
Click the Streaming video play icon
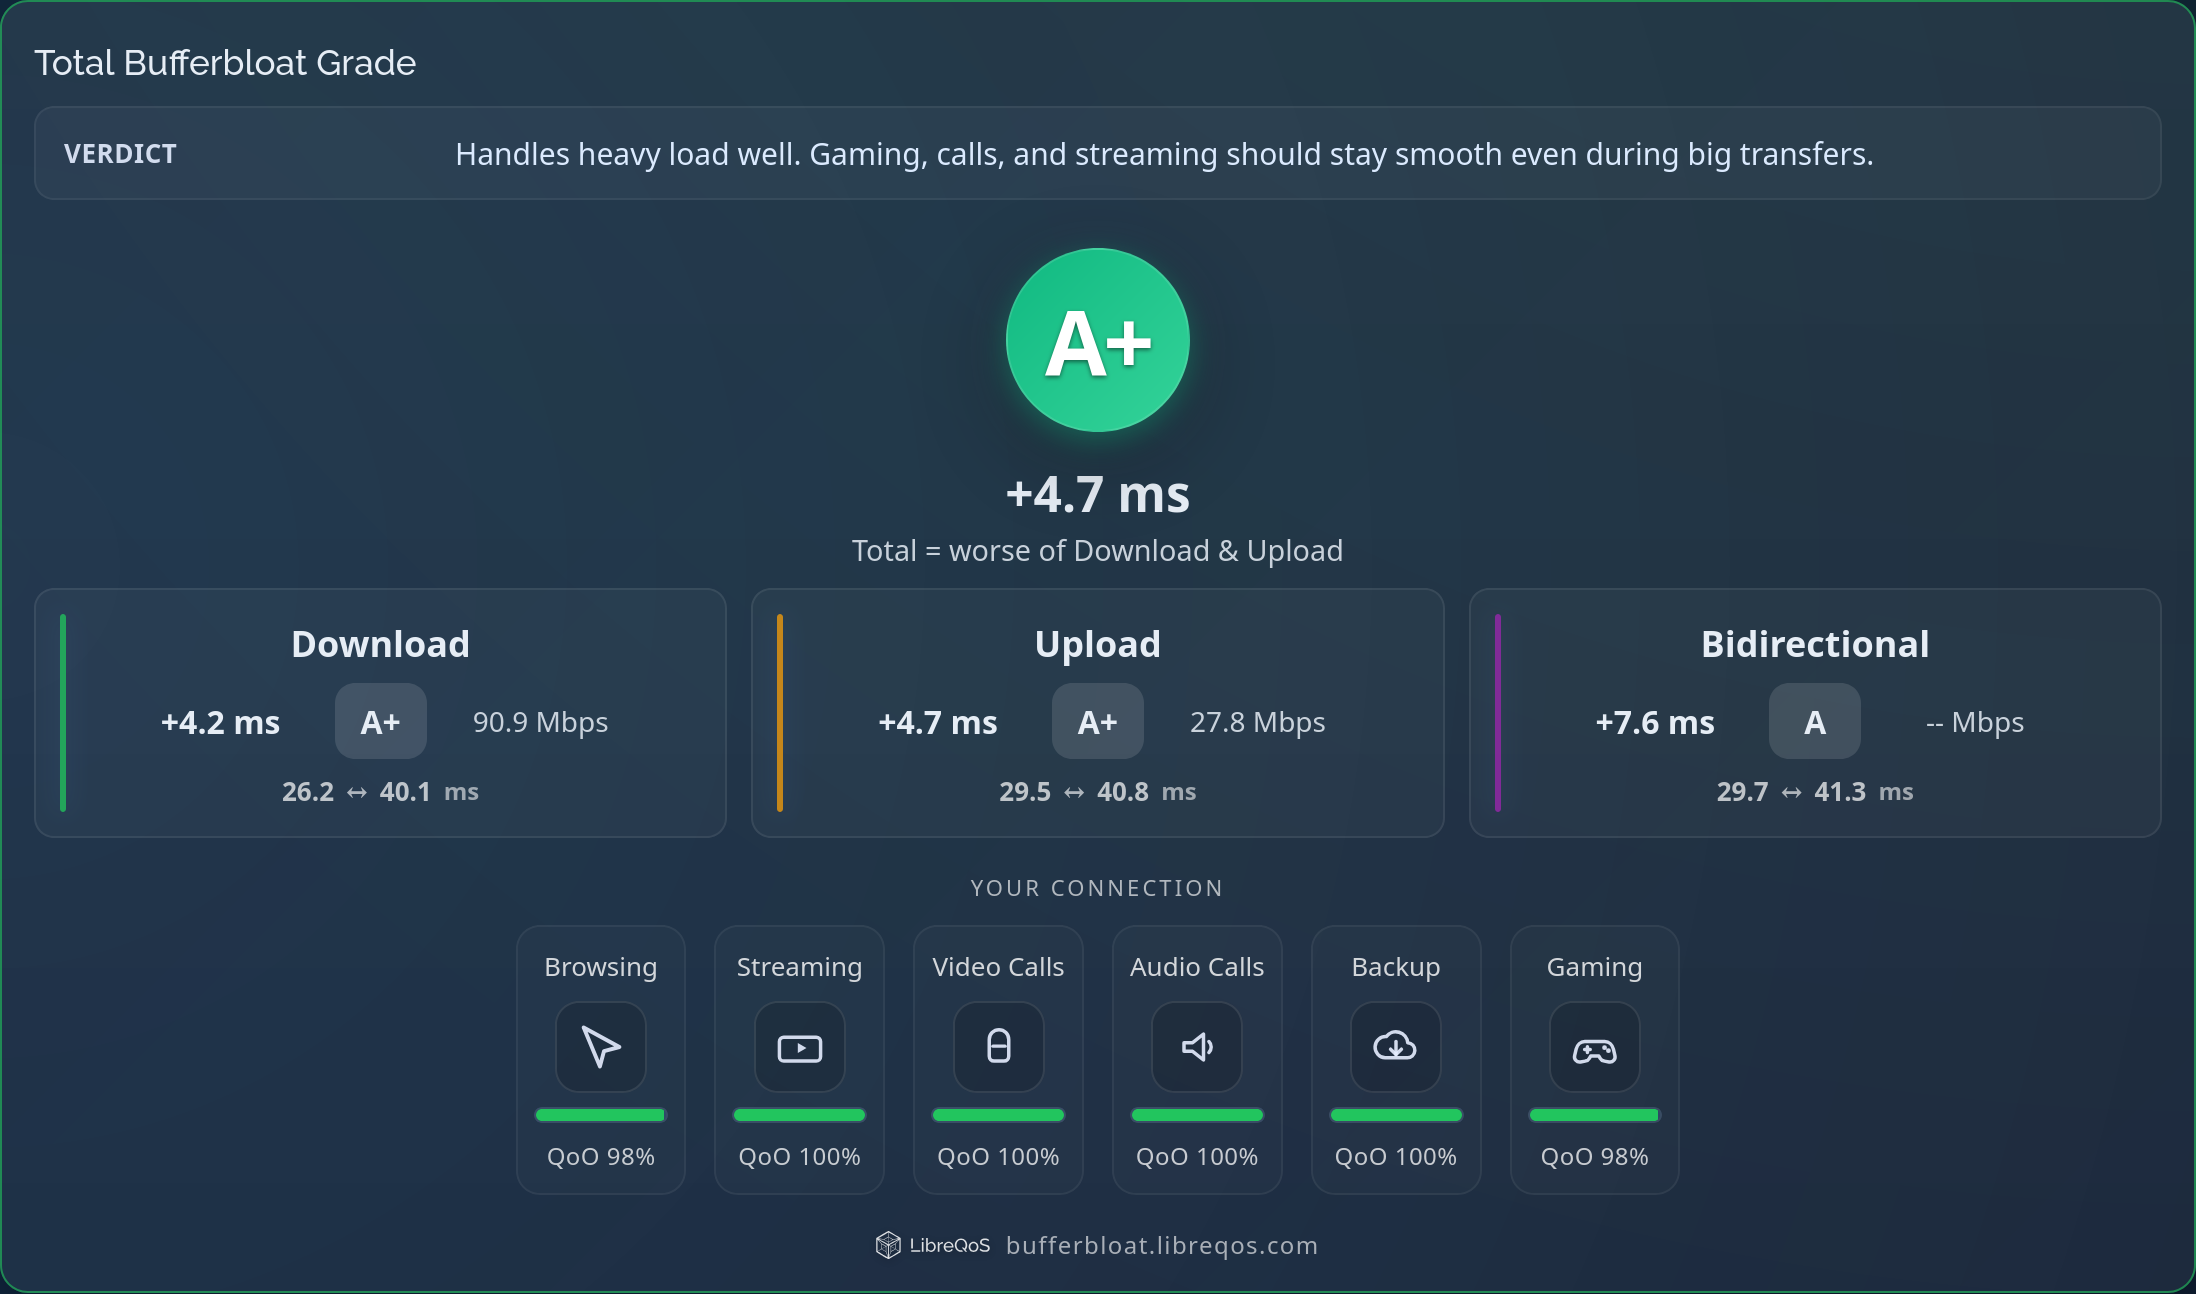pos(799,1047)
